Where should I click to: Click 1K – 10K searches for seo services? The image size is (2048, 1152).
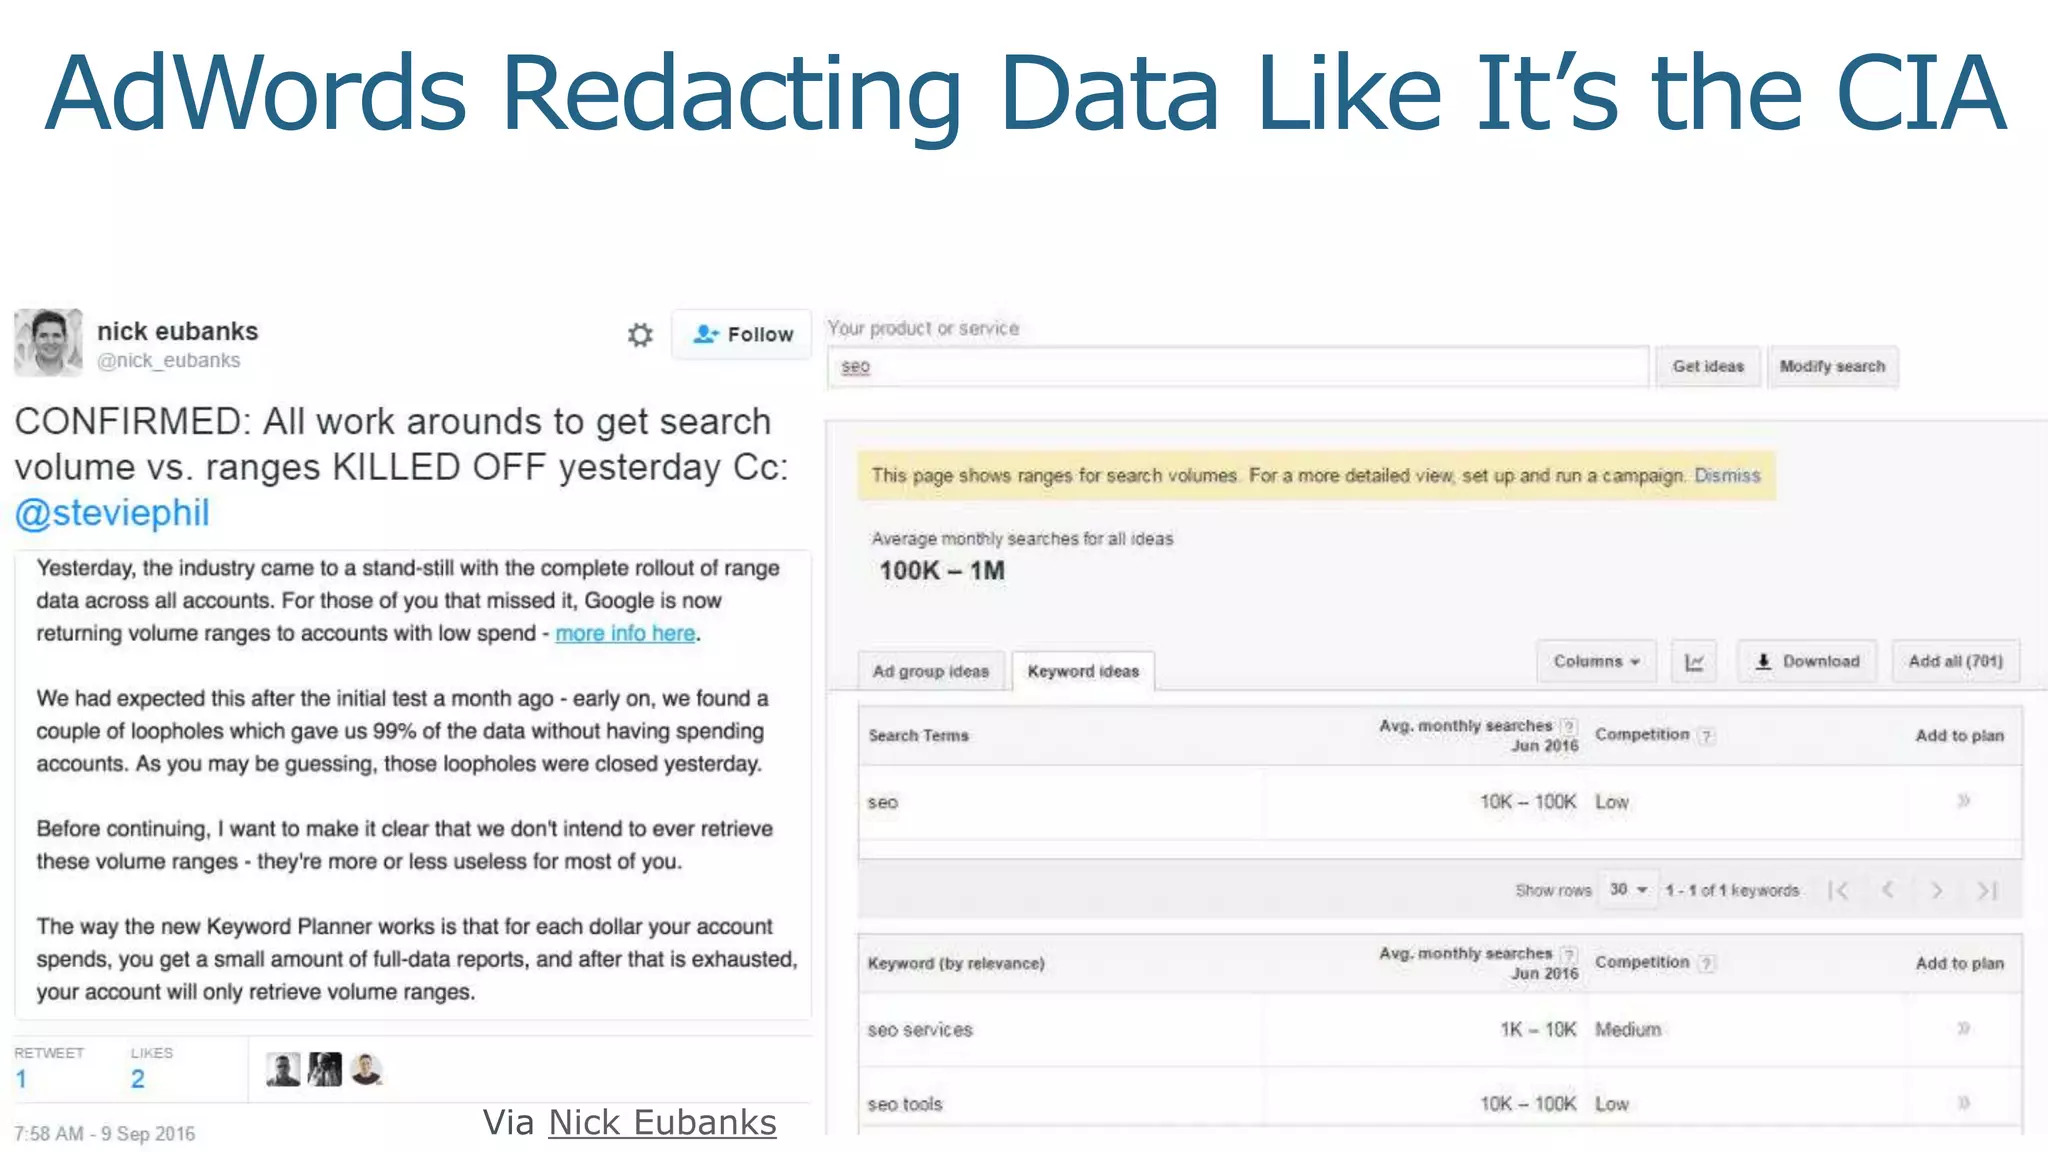point(1538,1030)
